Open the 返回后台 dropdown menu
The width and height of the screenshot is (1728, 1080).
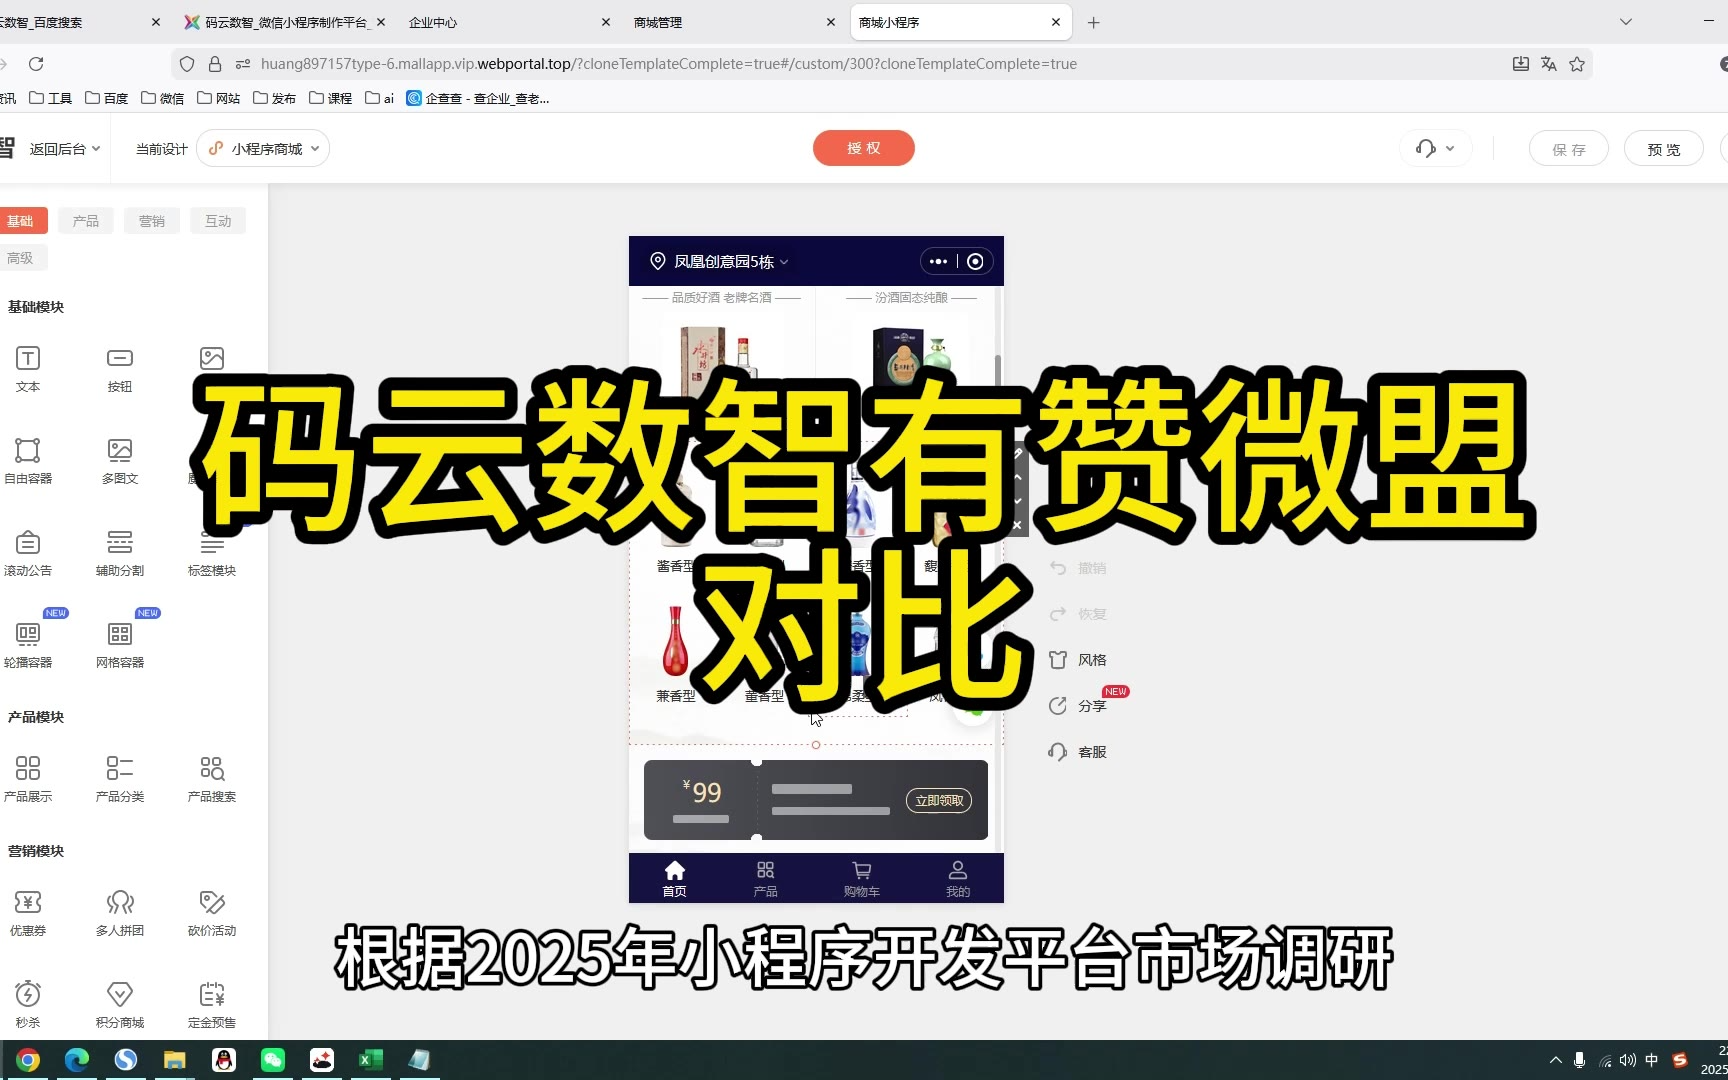64,149
